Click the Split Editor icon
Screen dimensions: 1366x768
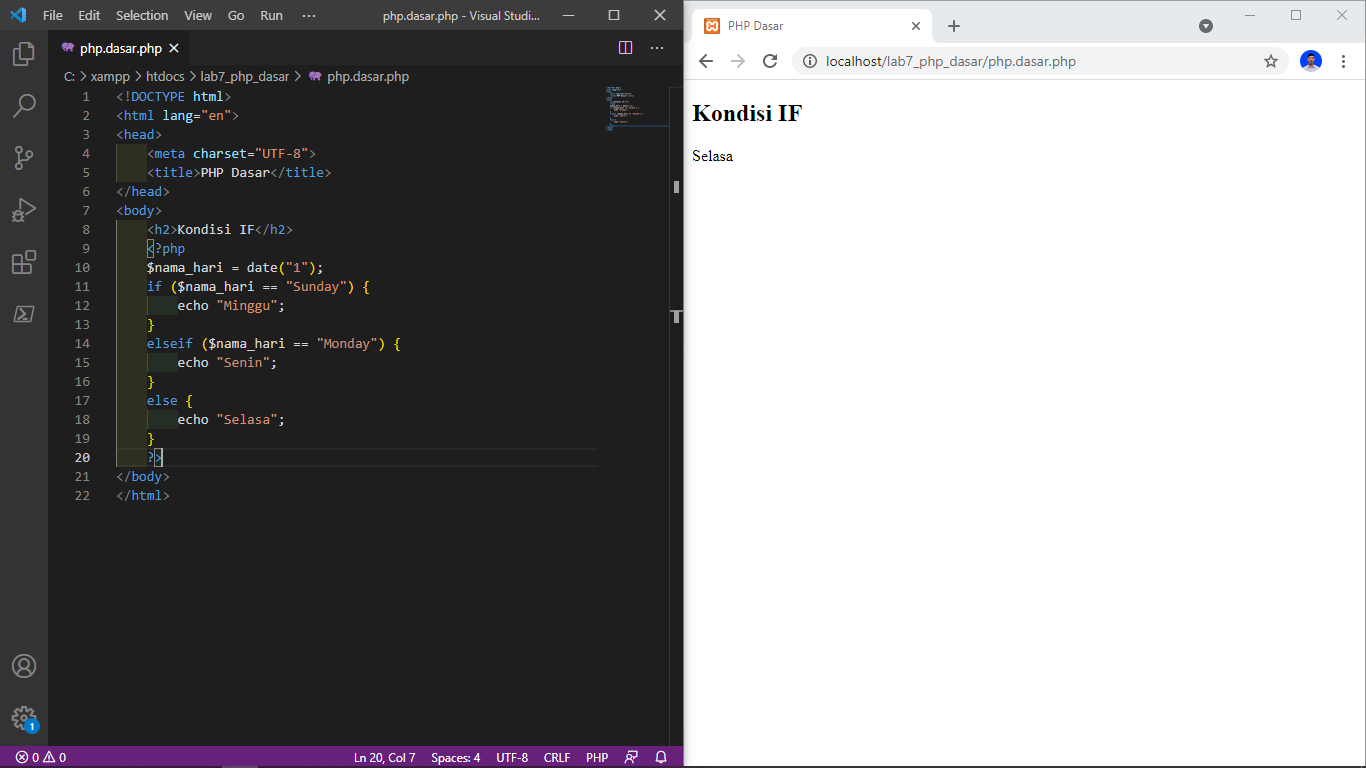point(625,47)
